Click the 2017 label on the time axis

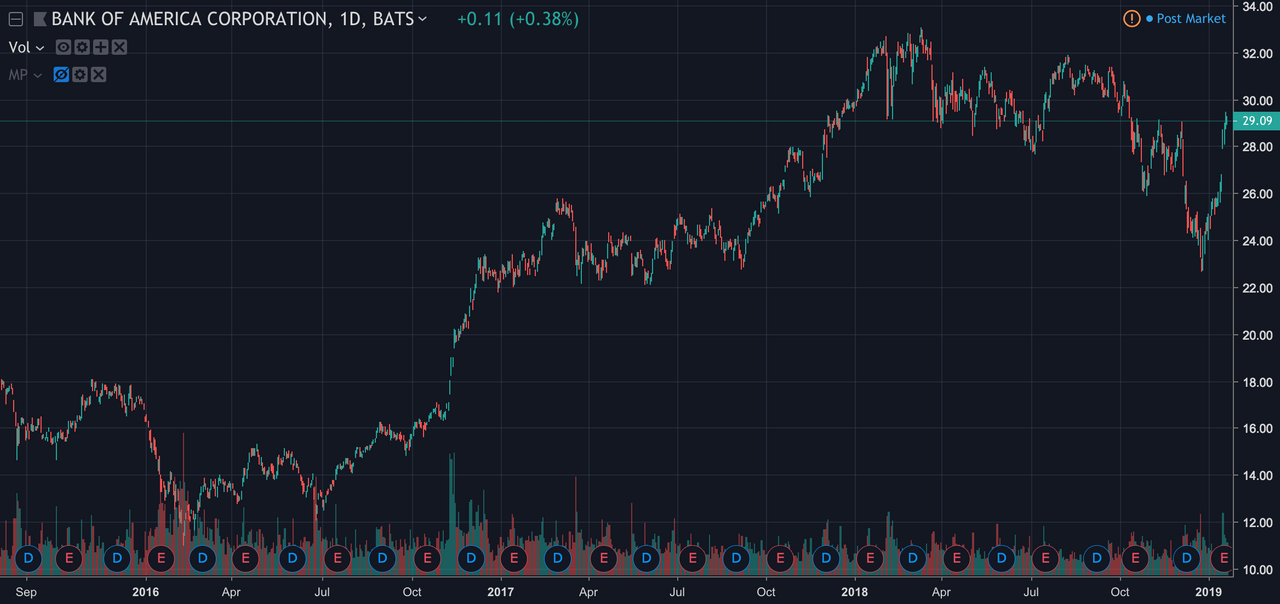(499, 592)
